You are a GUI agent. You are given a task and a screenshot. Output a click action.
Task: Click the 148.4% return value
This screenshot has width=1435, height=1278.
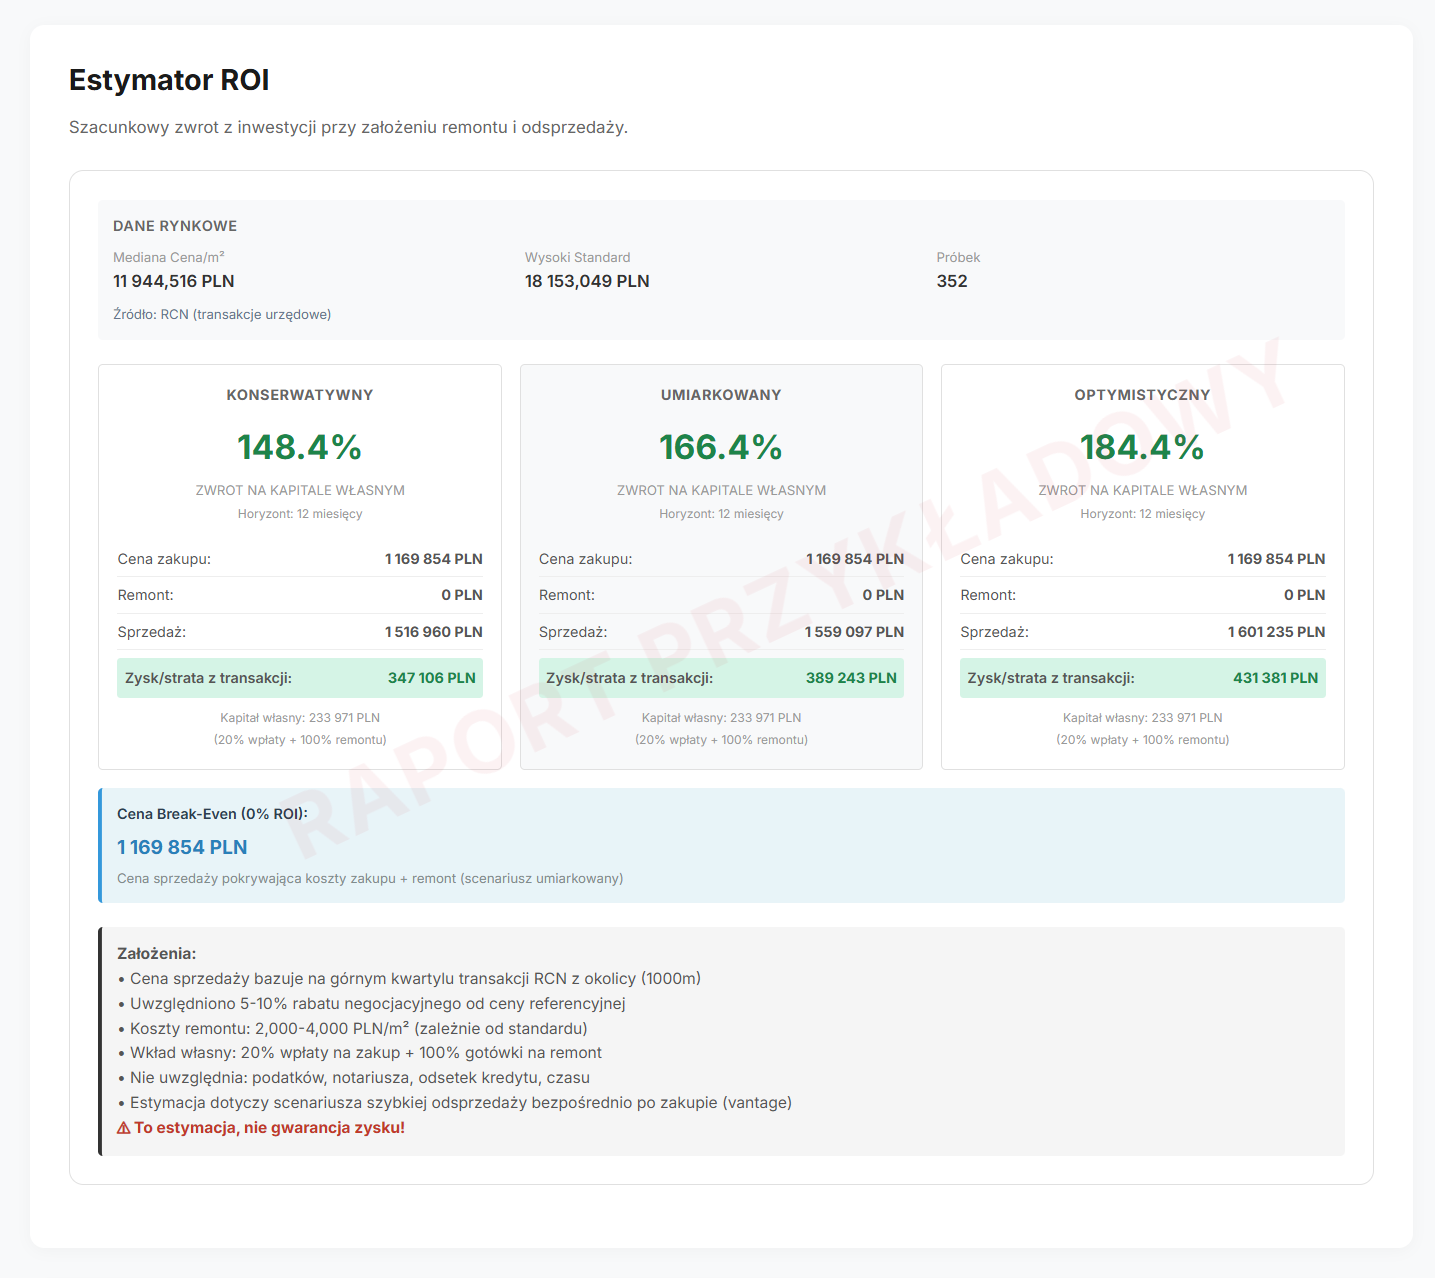click(300, 447)
